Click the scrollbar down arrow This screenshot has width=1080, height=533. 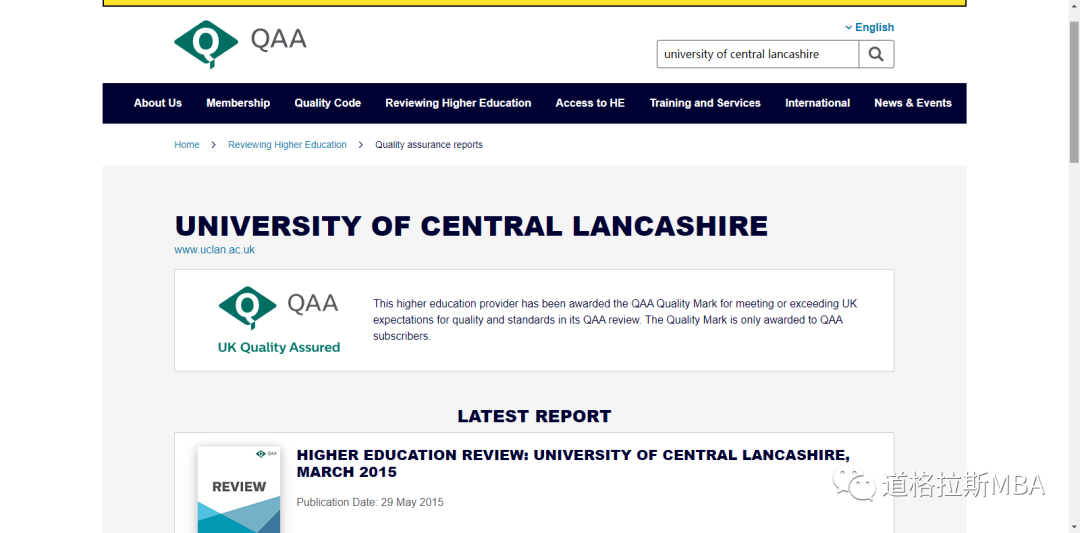click(1073, 526)
